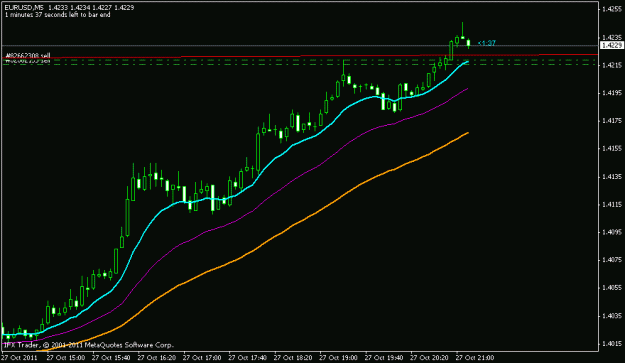625x363 pixels.
Task: Click the '27 Oct 19:00' time axis label
Action: (x=338, y=358)
